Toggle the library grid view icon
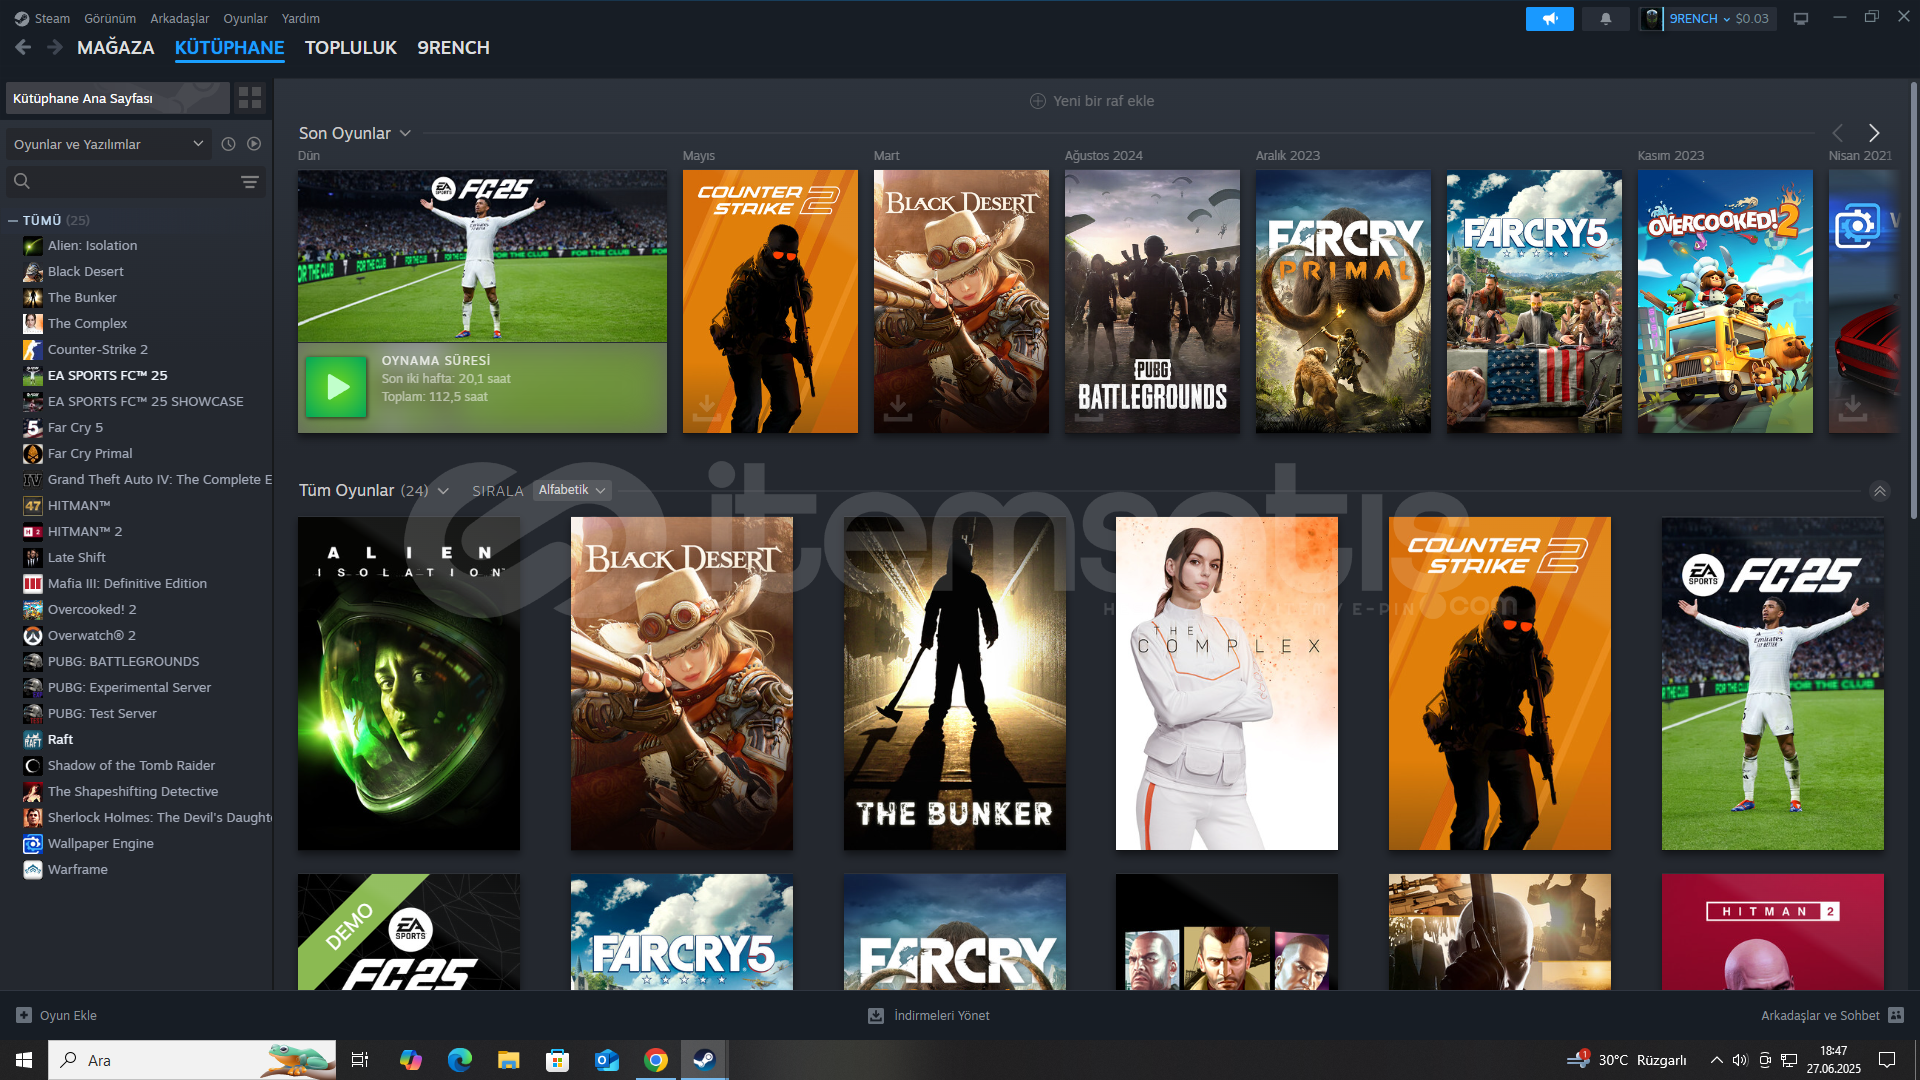Image resolution: width=1920 pixels, height=1080 pixels. pos(250,98)
